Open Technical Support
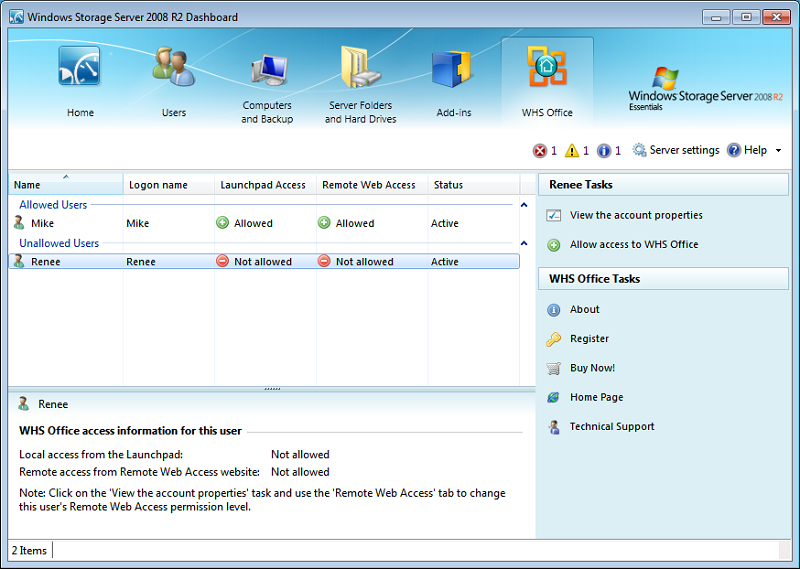The height and width of the screenshot is (569, 800). point(611,427)
